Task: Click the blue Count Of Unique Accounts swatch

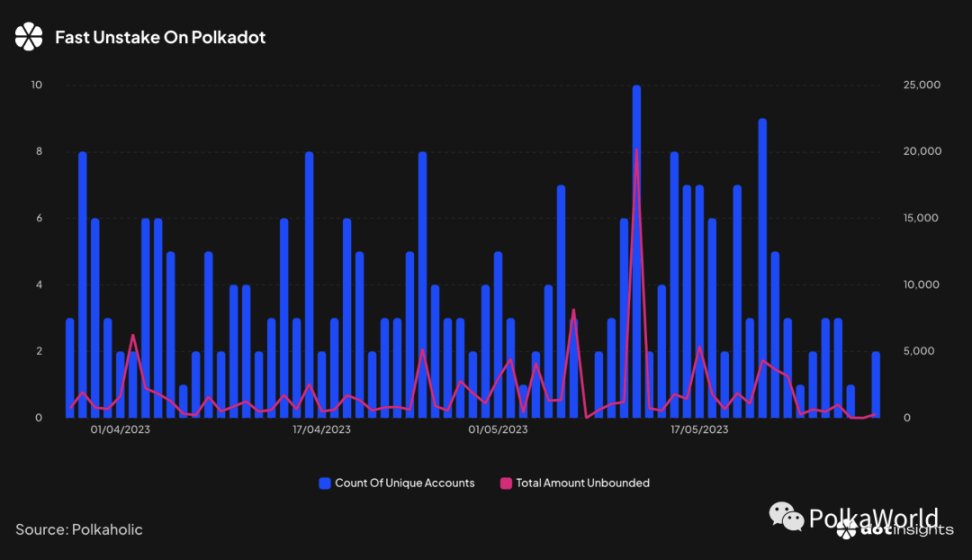Action: 325,483
